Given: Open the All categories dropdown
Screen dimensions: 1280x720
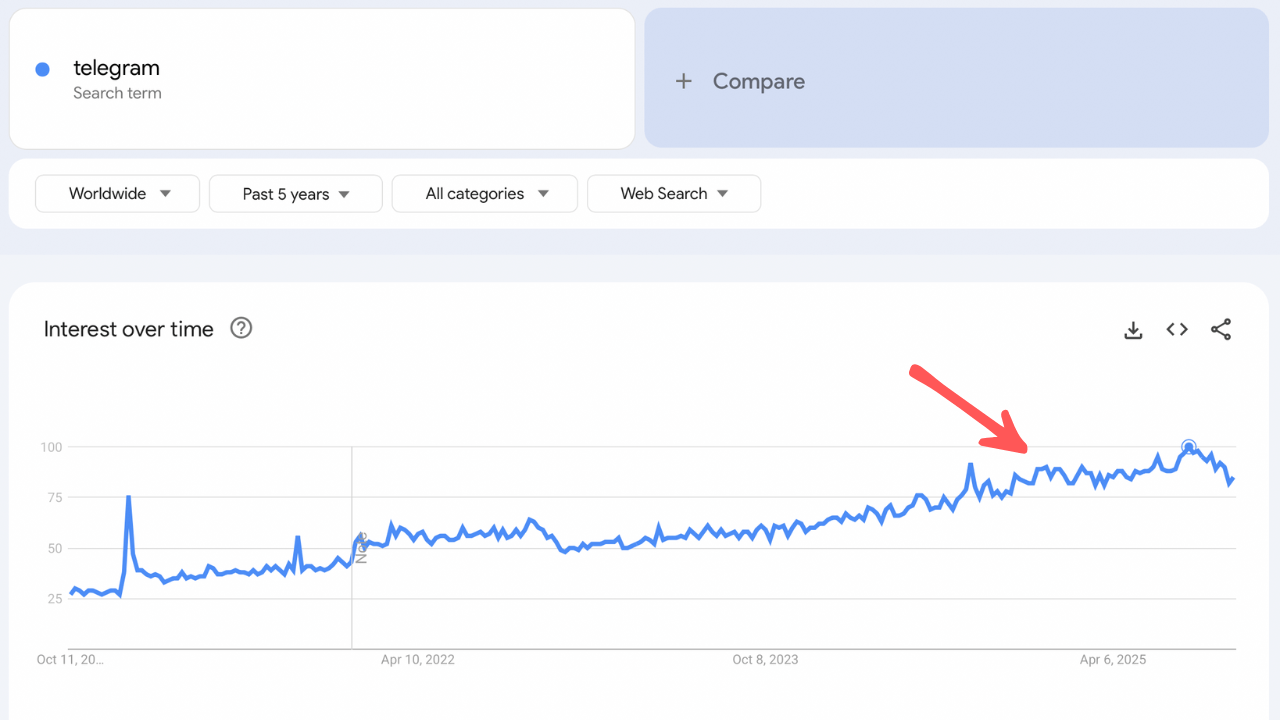Looking at the screenshot, I should [485, 194].
